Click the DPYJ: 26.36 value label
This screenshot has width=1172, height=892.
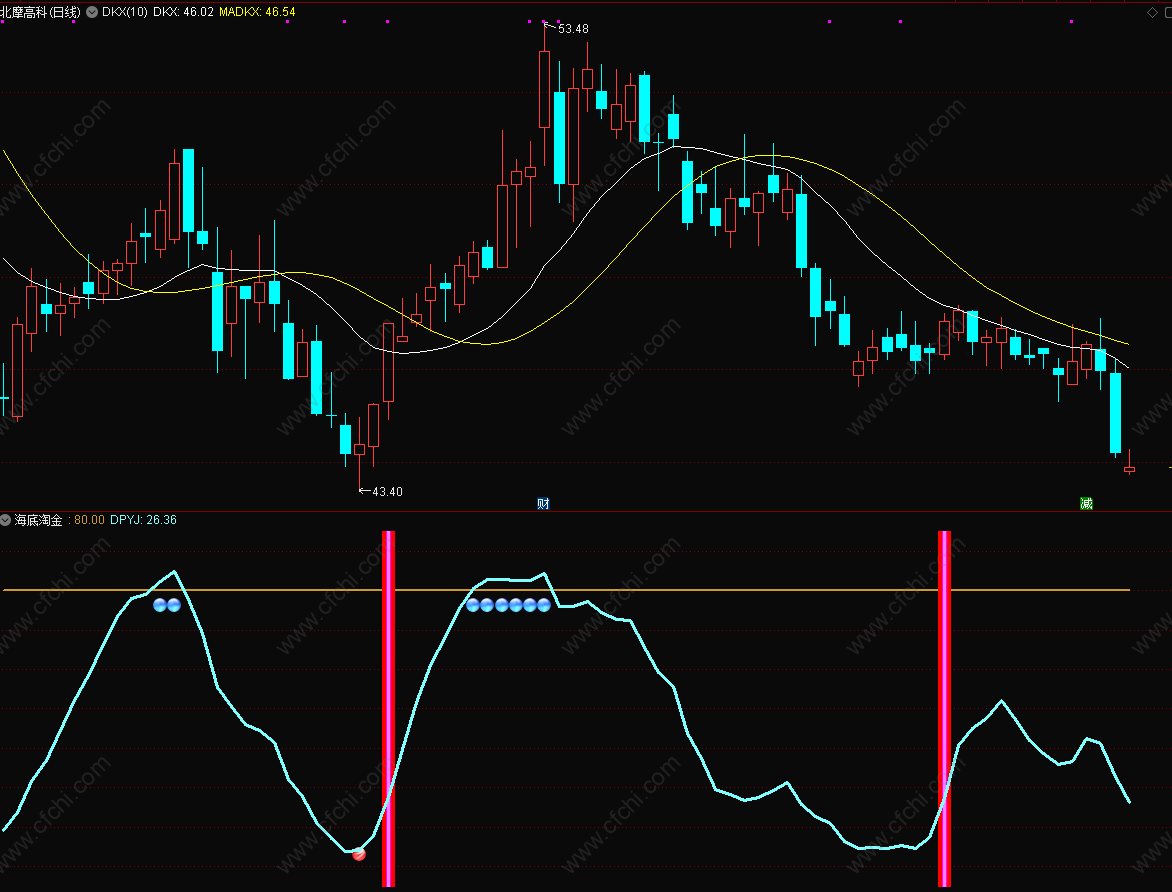point(144,520)
